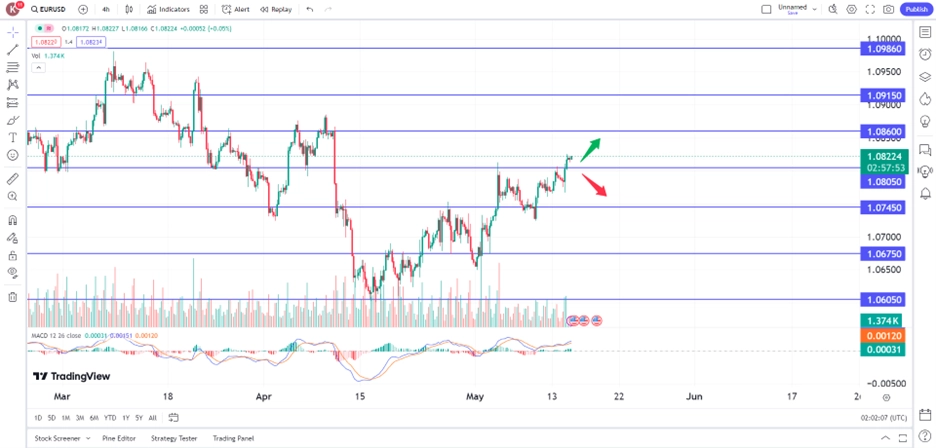Click the blue buy price 1.08234 box
Viewport: 936px width, 448px height.
(x=91, y=42)
